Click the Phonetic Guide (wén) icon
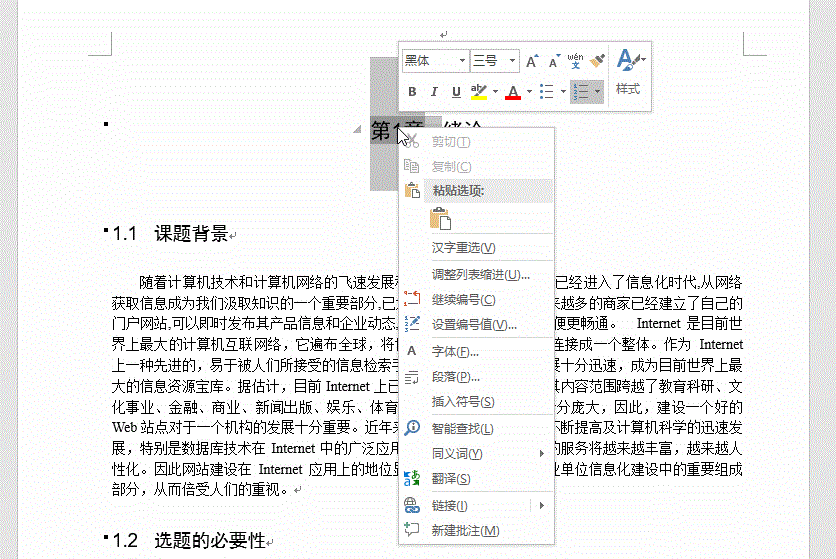This screenshot has width=836, height=559. tap(575, 61)
